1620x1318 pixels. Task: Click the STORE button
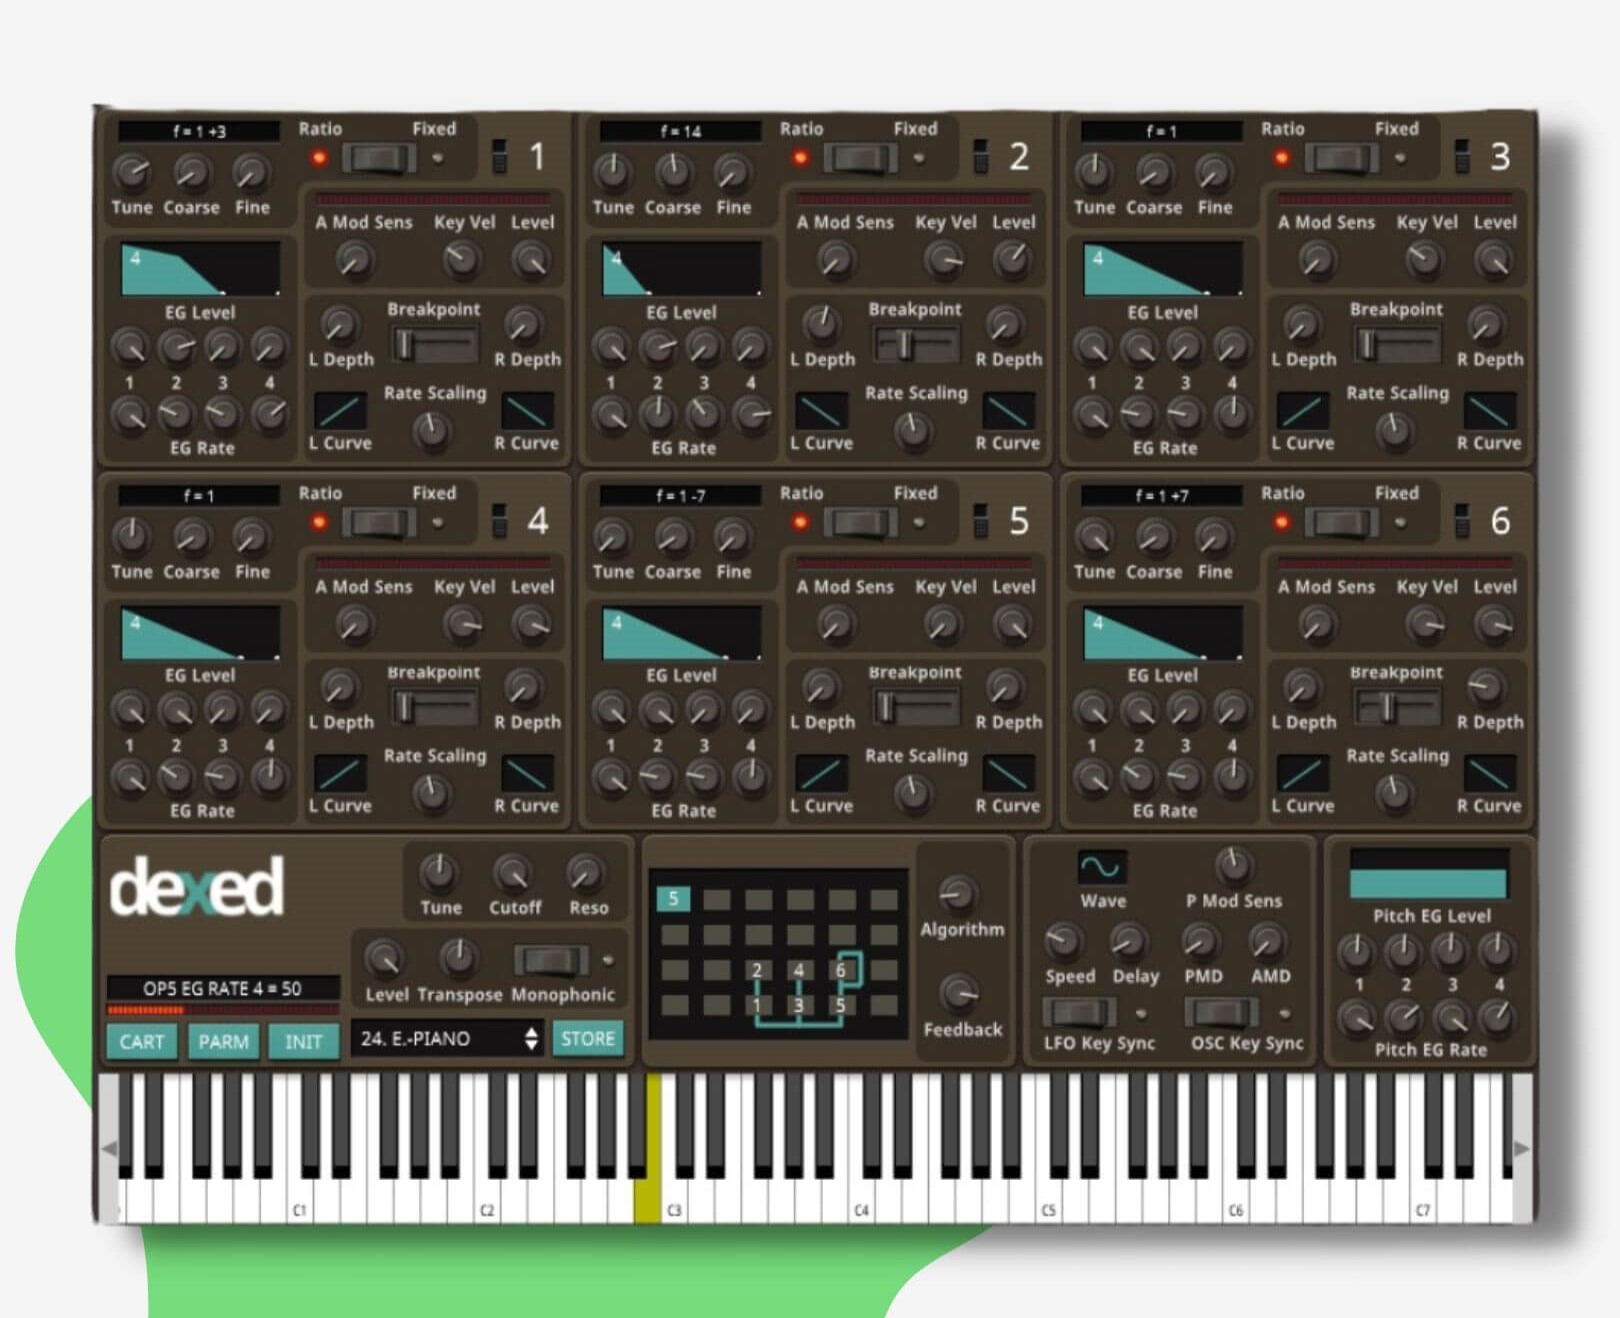[x=587, y=1039]
